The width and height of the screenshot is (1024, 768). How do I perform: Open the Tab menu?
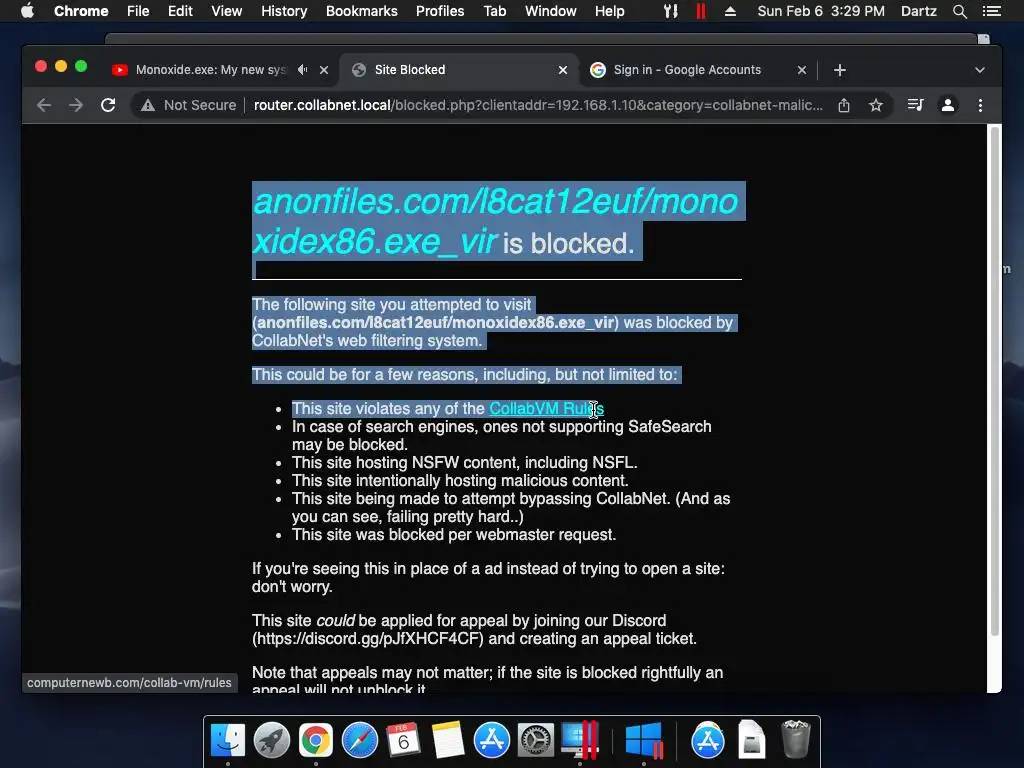pyautogui.click(x=494, y=11)
